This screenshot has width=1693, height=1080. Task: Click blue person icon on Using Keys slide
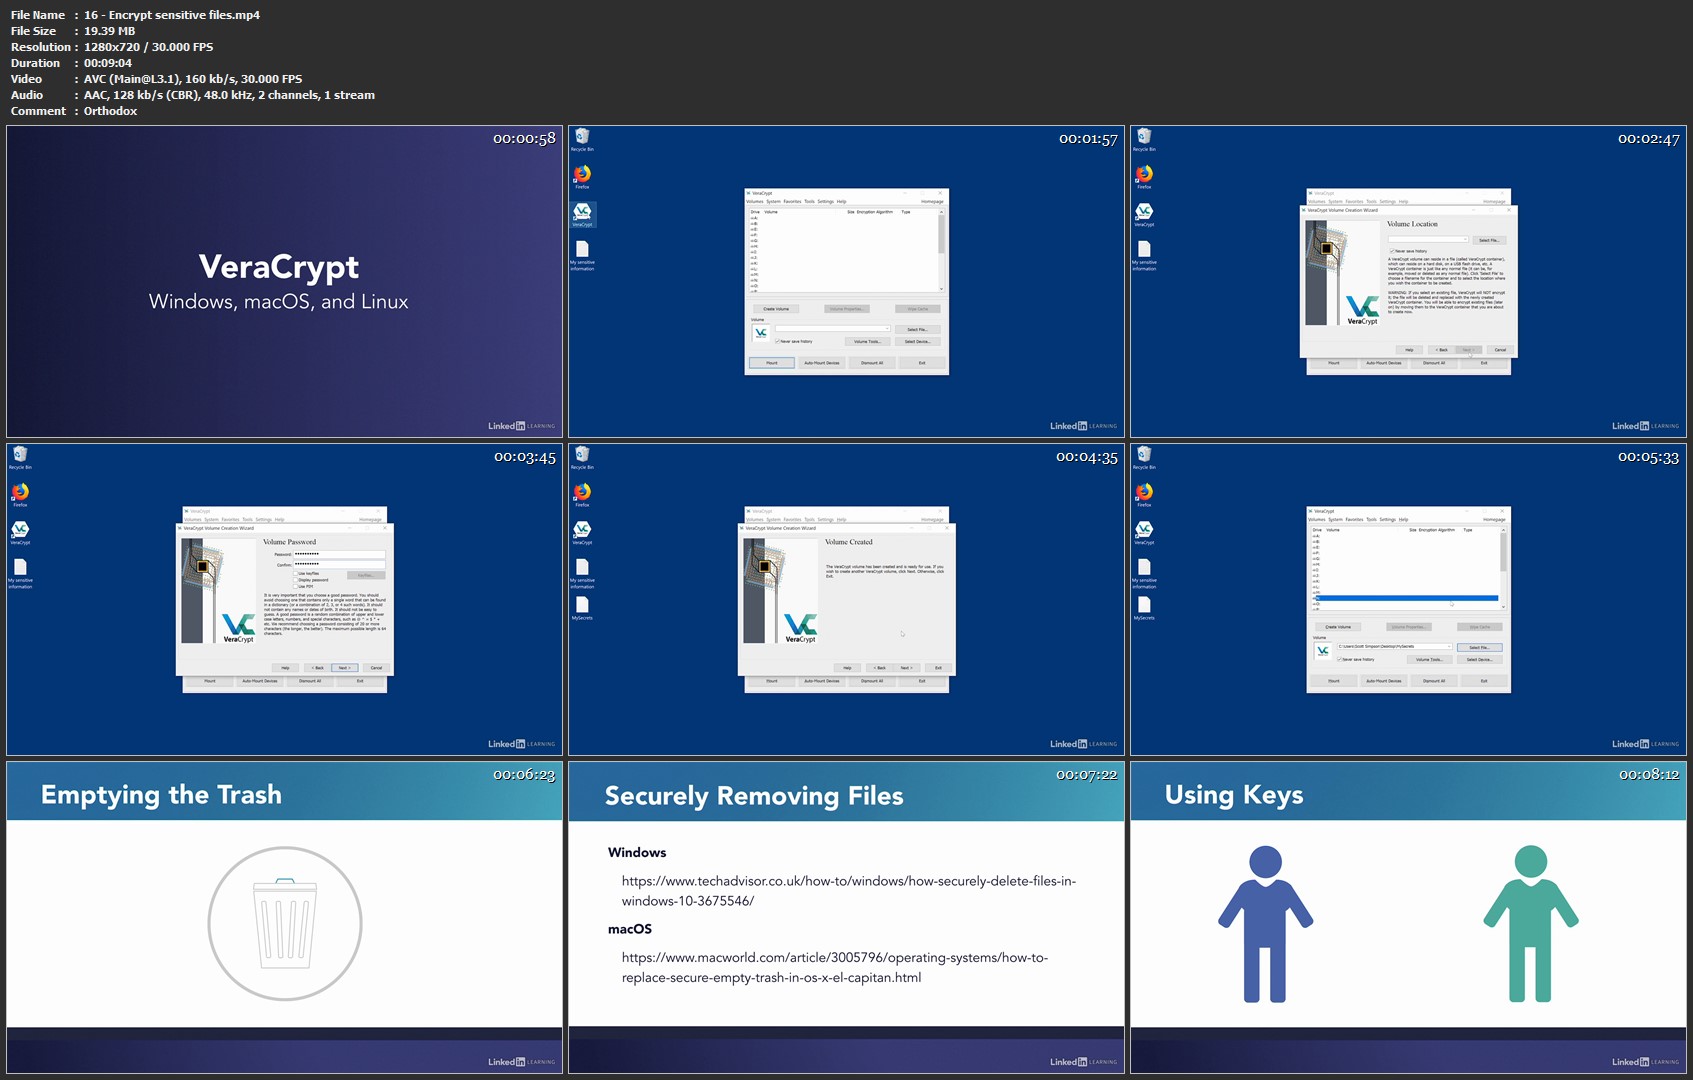1265,924
